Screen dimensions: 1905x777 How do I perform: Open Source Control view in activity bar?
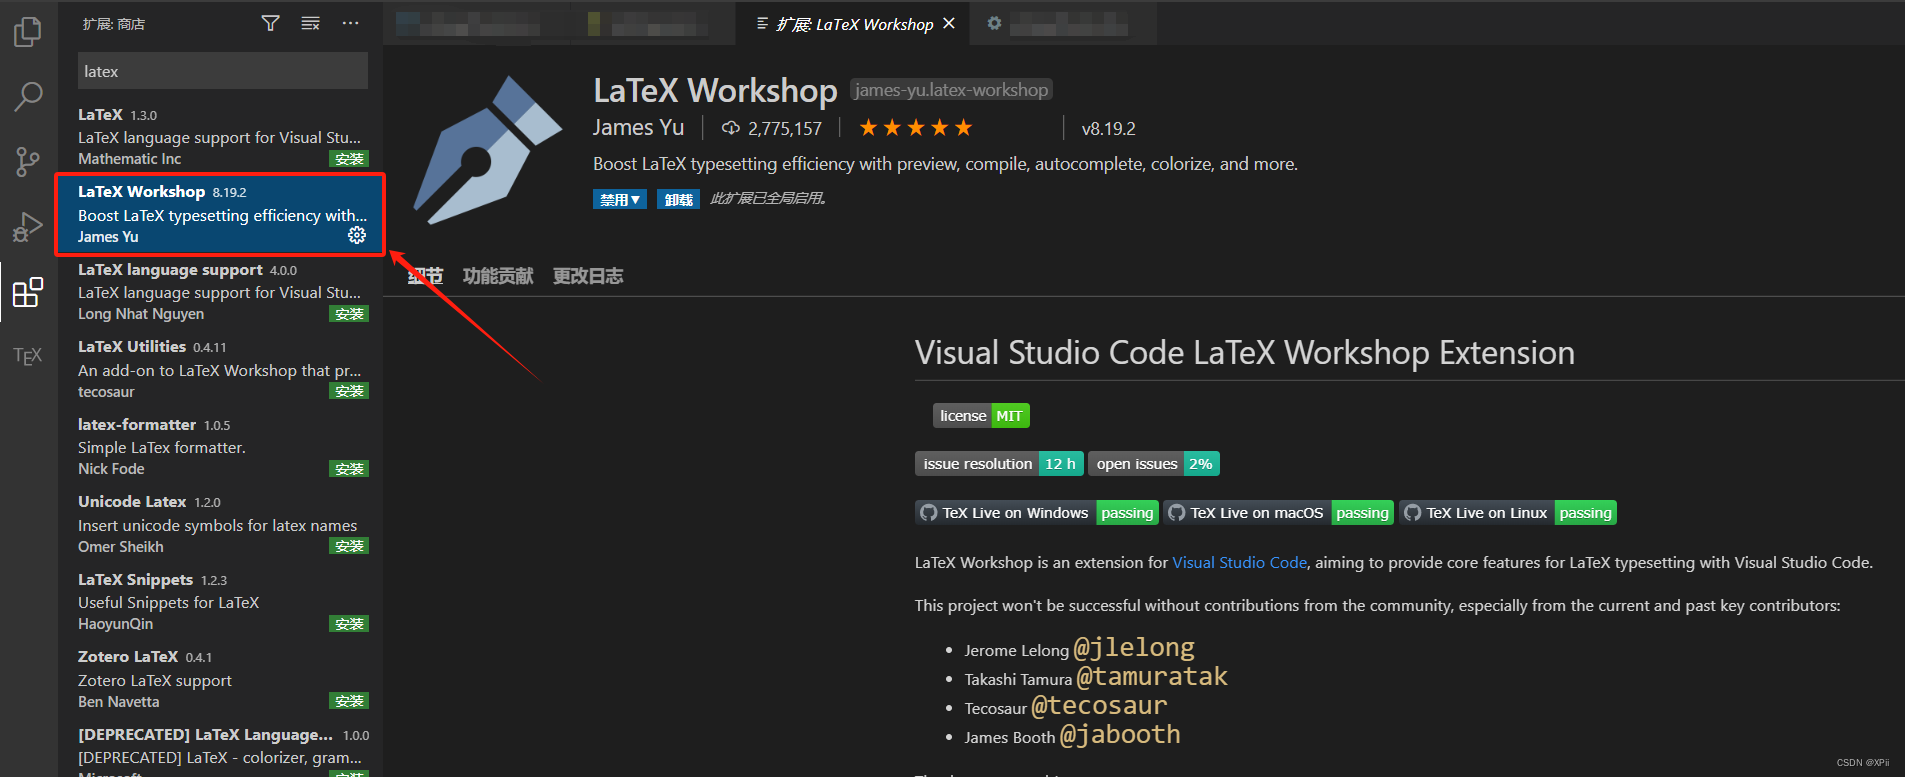(x=28, y=162)
